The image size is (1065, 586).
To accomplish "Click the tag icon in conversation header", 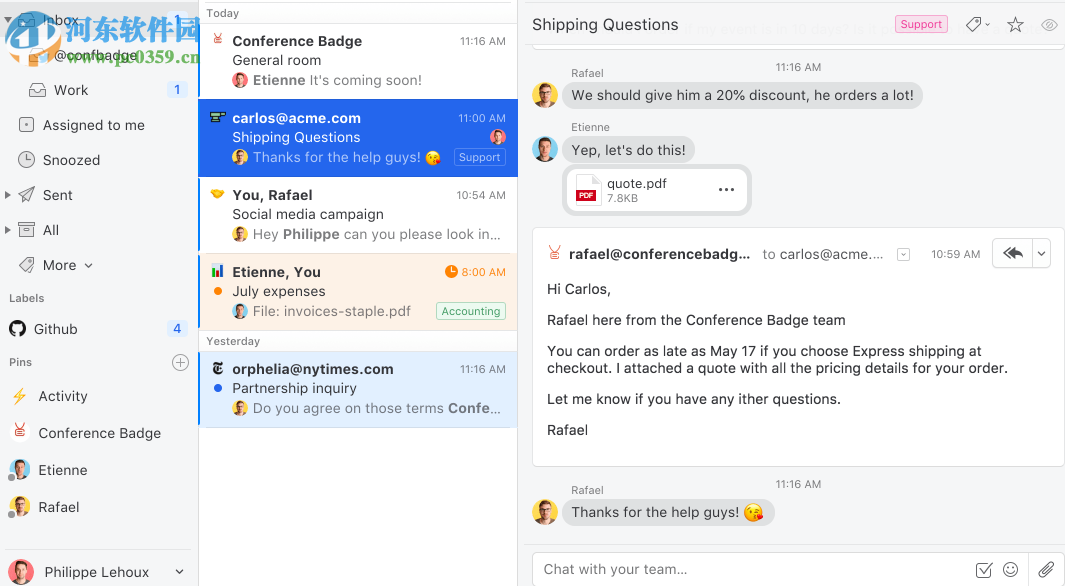I will click(x=974, y=25).
